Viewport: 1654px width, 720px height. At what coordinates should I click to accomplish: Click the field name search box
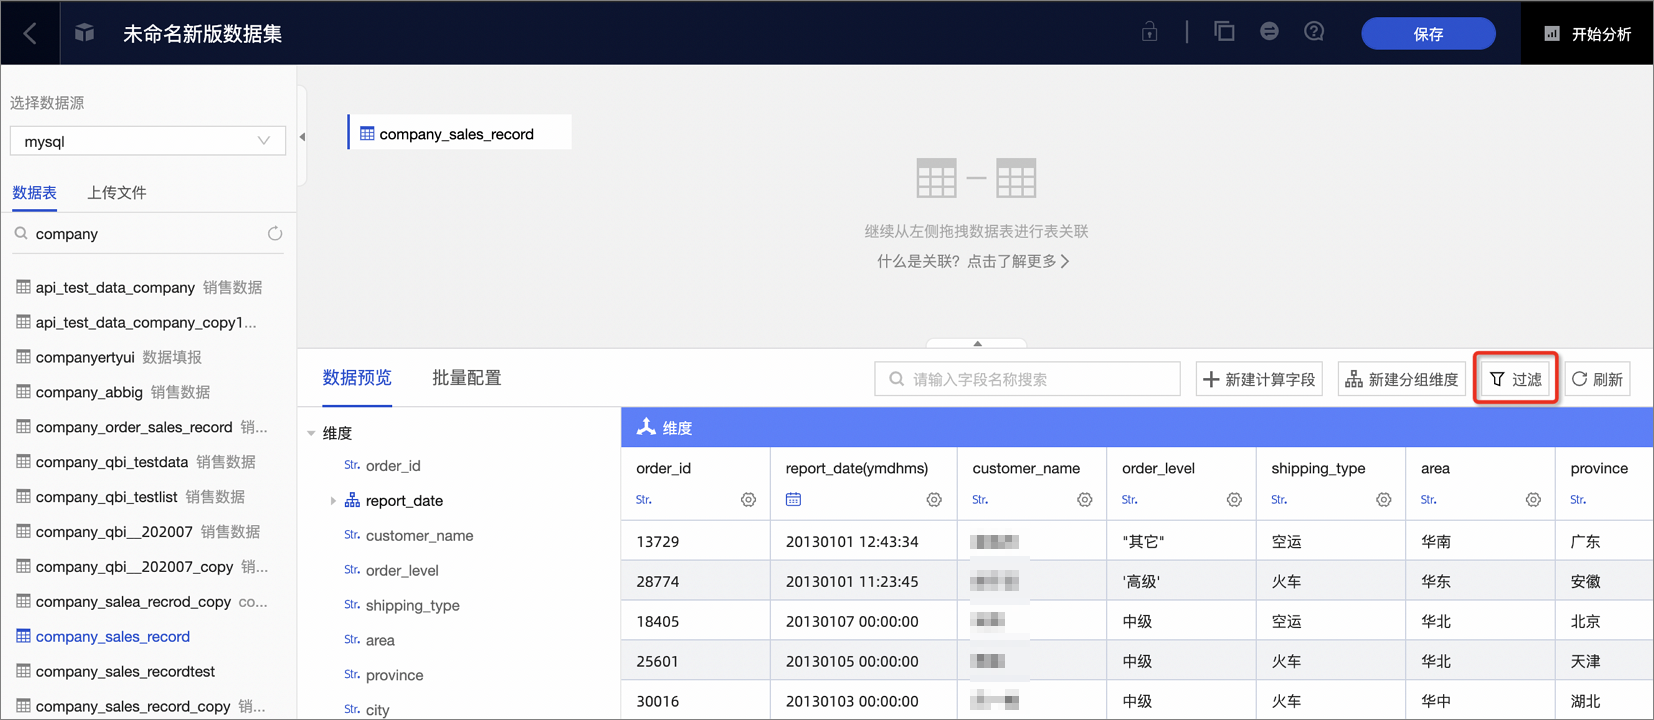coord(1027,379)
